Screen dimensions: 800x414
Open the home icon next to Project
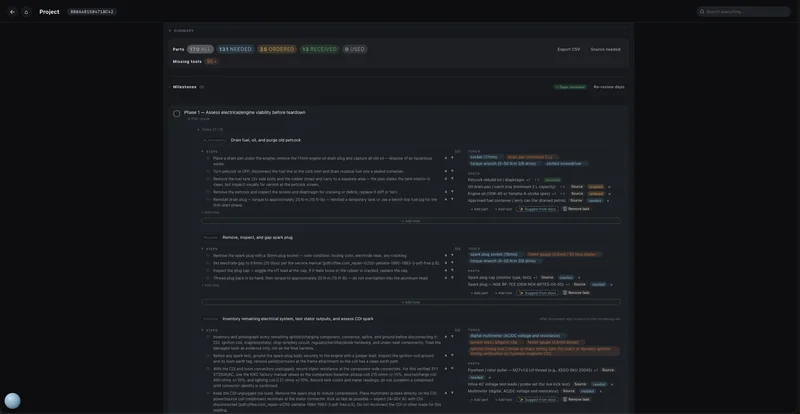27,12
